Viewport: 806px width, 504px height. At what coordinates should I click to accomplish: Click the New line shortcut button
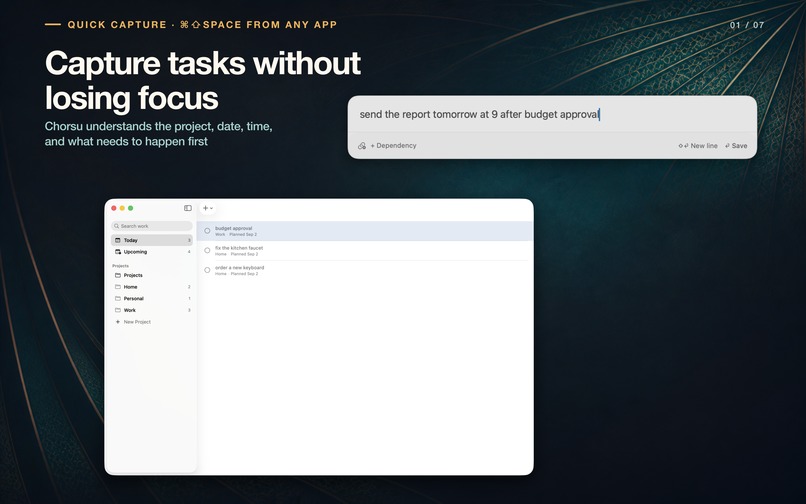(698, 146)
